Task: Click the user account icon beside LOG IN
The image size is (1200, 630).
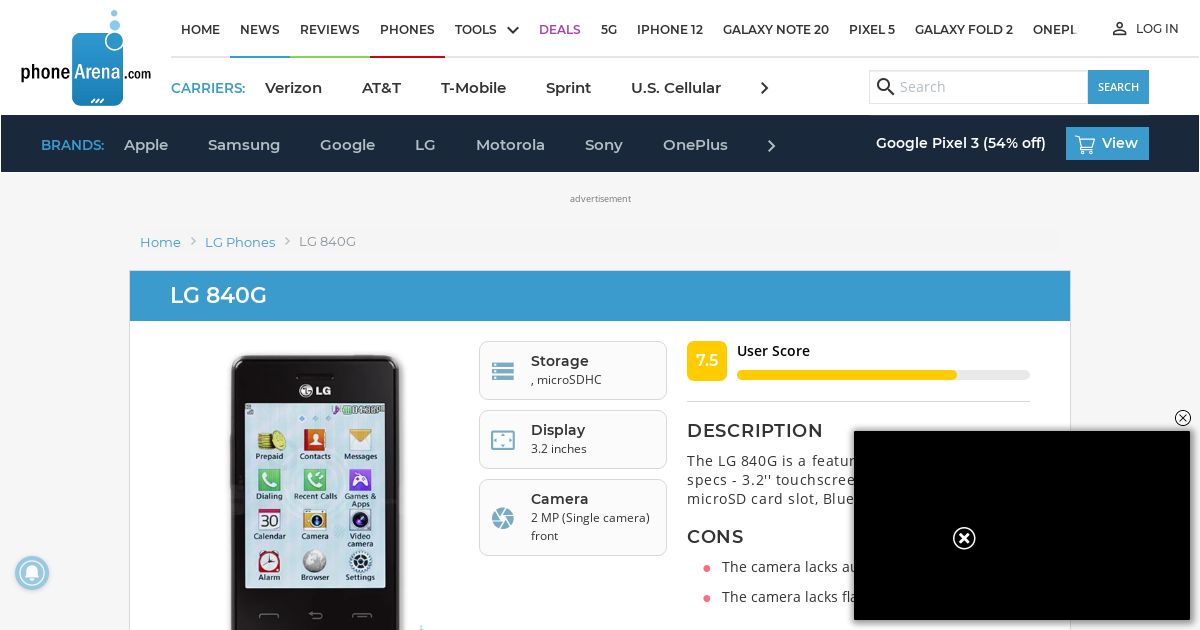Action: tap(1120, 29)
